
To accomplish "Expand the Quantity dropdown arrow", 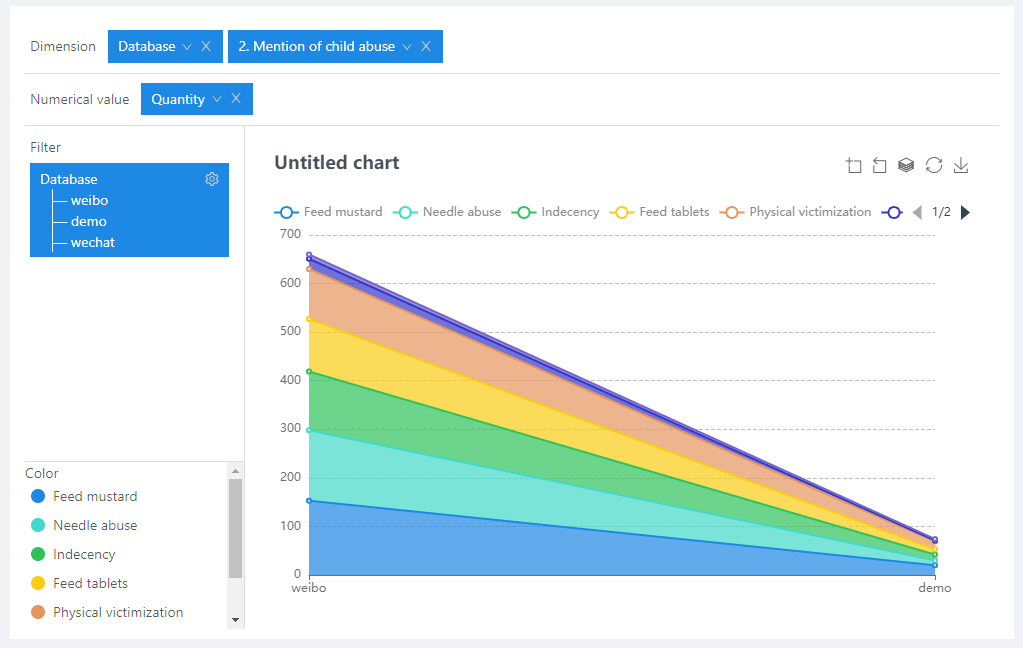I will pyautogui.click(x=217, y=99).
